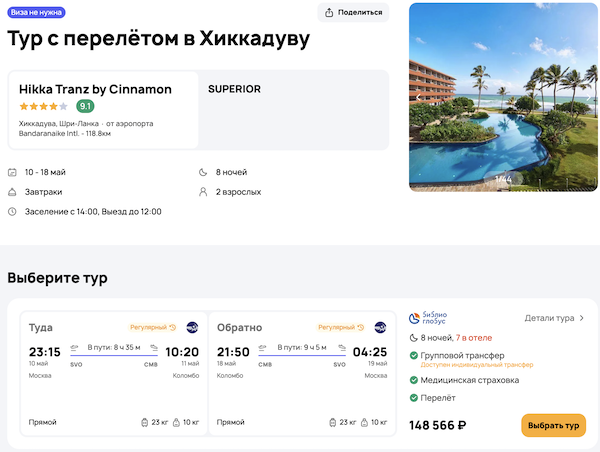The height and width of the screenshot is (452, 600).
Task: Click the Перелёт checkmark
Action: 414,399
